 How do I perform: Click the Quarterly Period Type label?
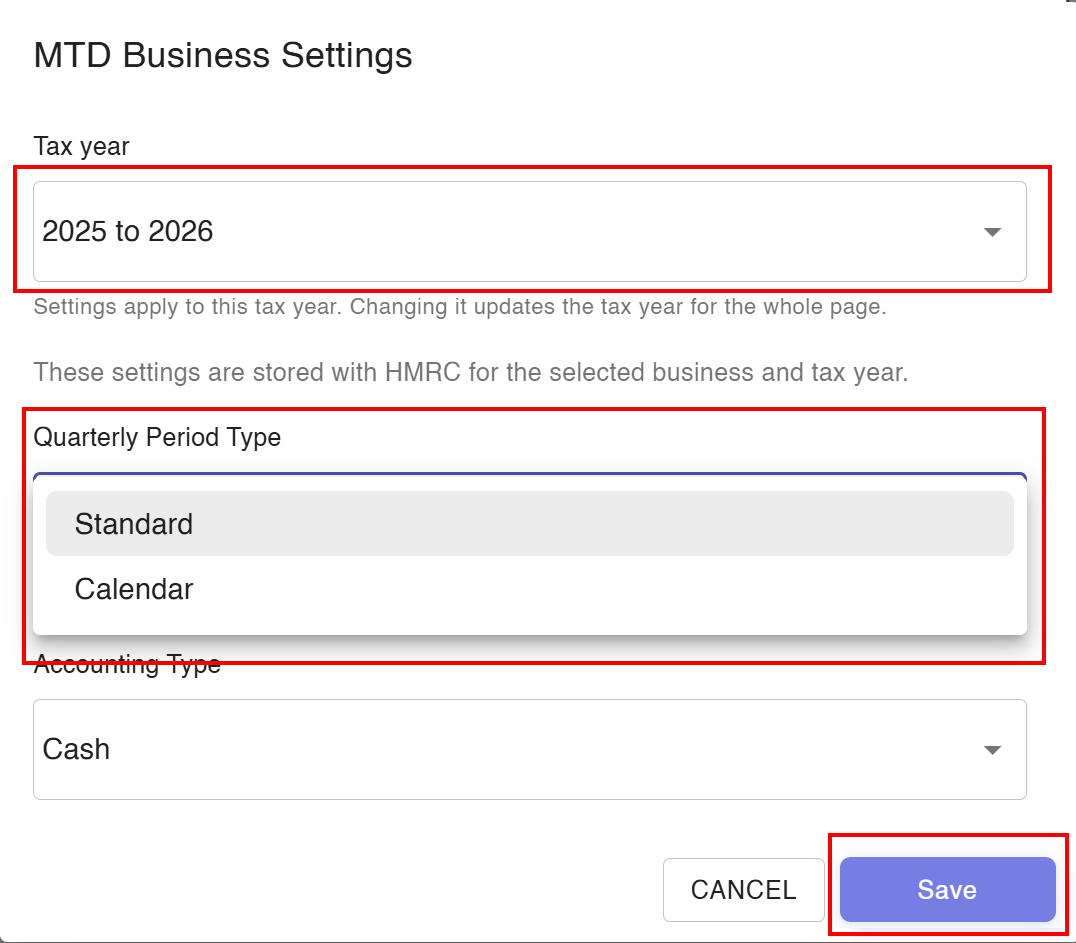[157, 437]
